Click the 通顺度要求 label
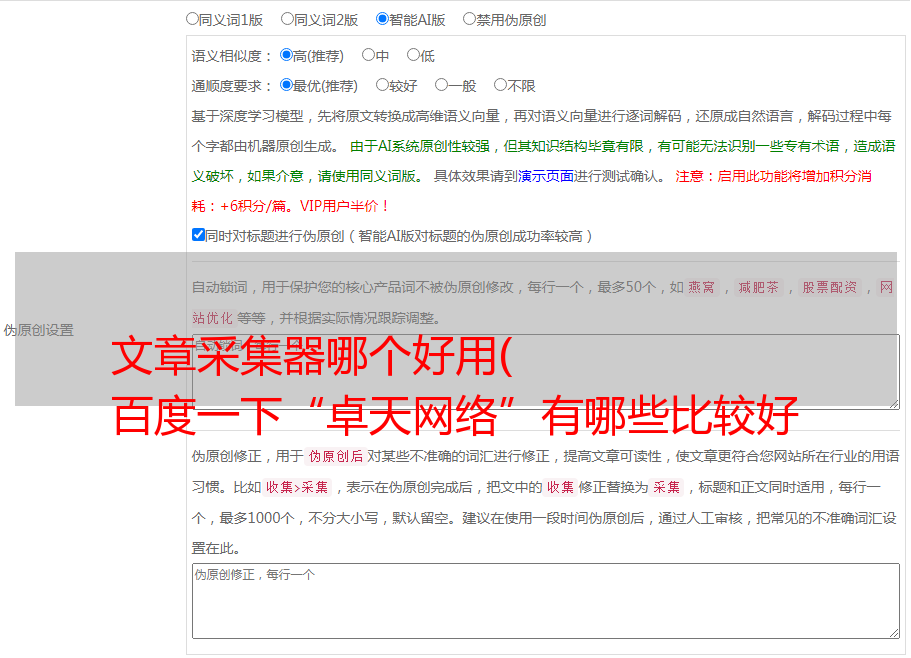911x658 pixels. click(232, 87)
